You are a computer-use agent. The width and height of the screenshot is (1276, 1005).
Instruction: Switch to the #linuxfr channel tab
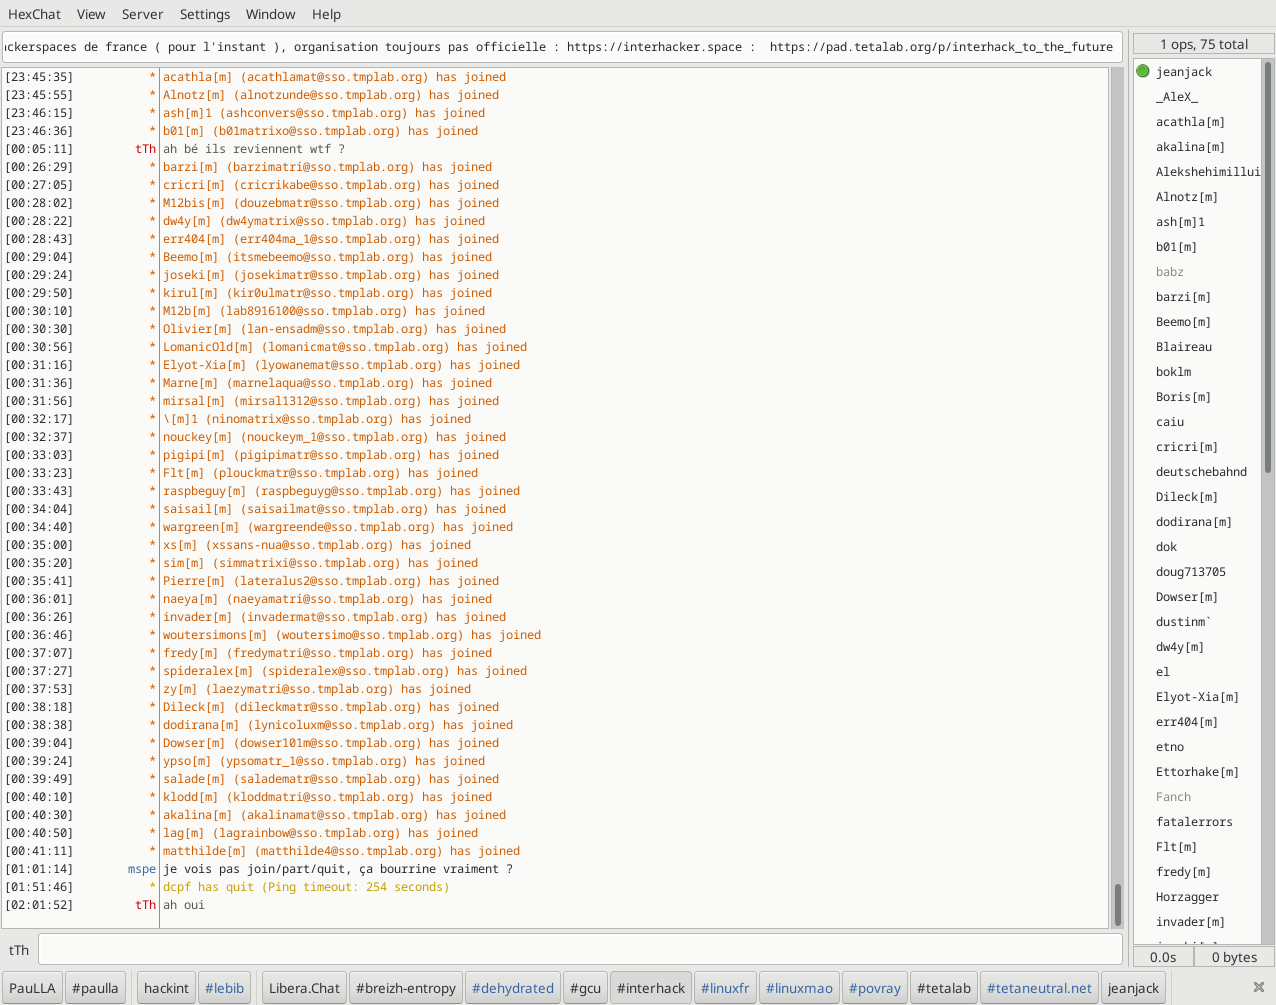[x=725, y=988]
